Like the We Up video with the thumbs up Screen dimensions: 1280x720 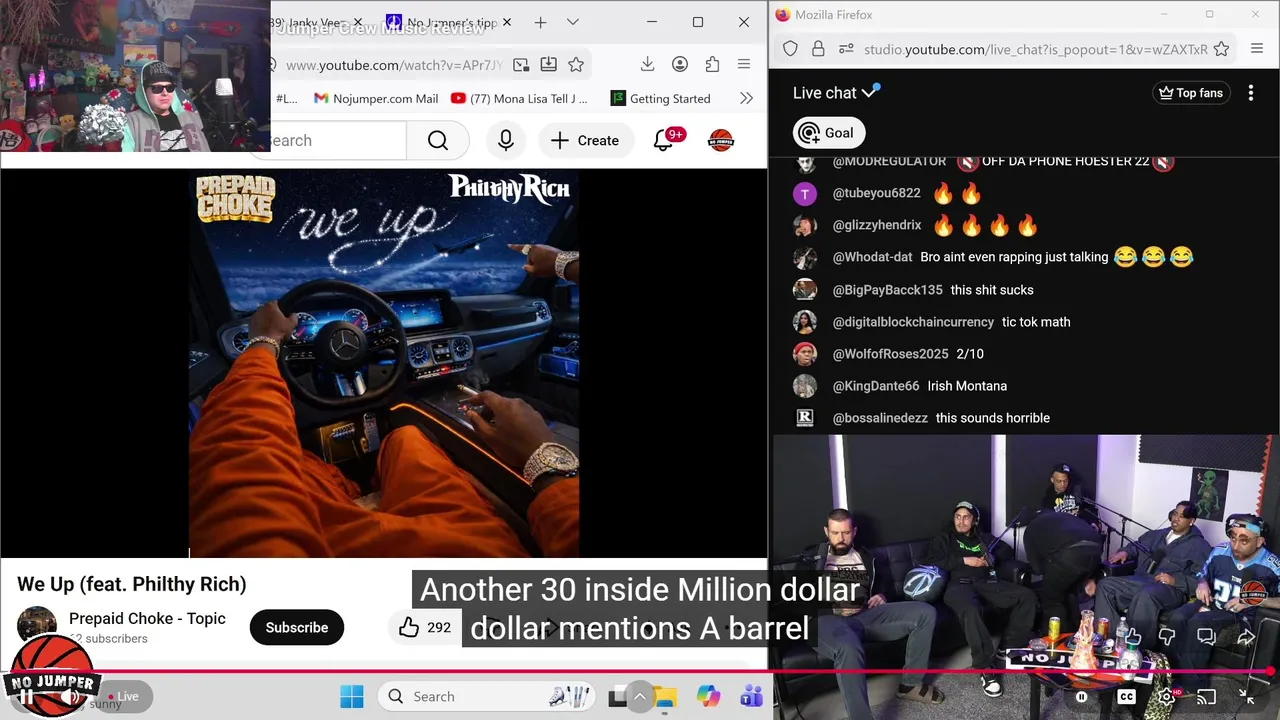click(409, 628)
